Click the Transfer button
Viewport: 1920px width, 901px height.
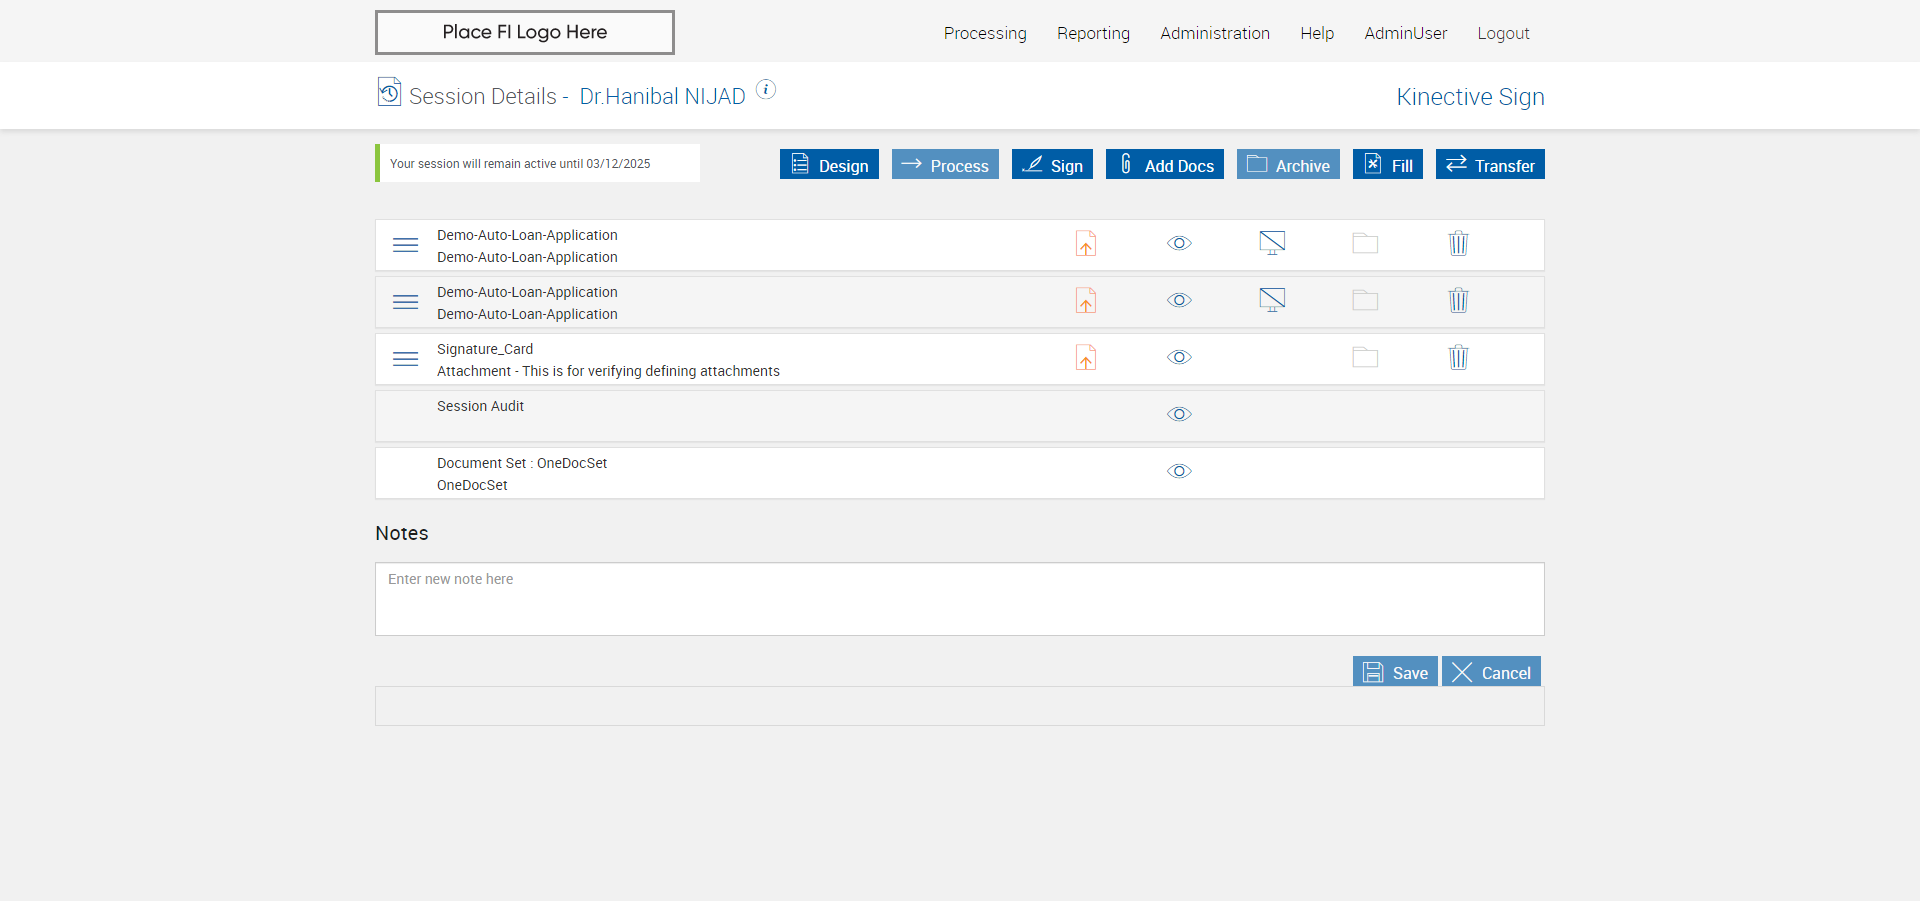tap(1490, 164)
